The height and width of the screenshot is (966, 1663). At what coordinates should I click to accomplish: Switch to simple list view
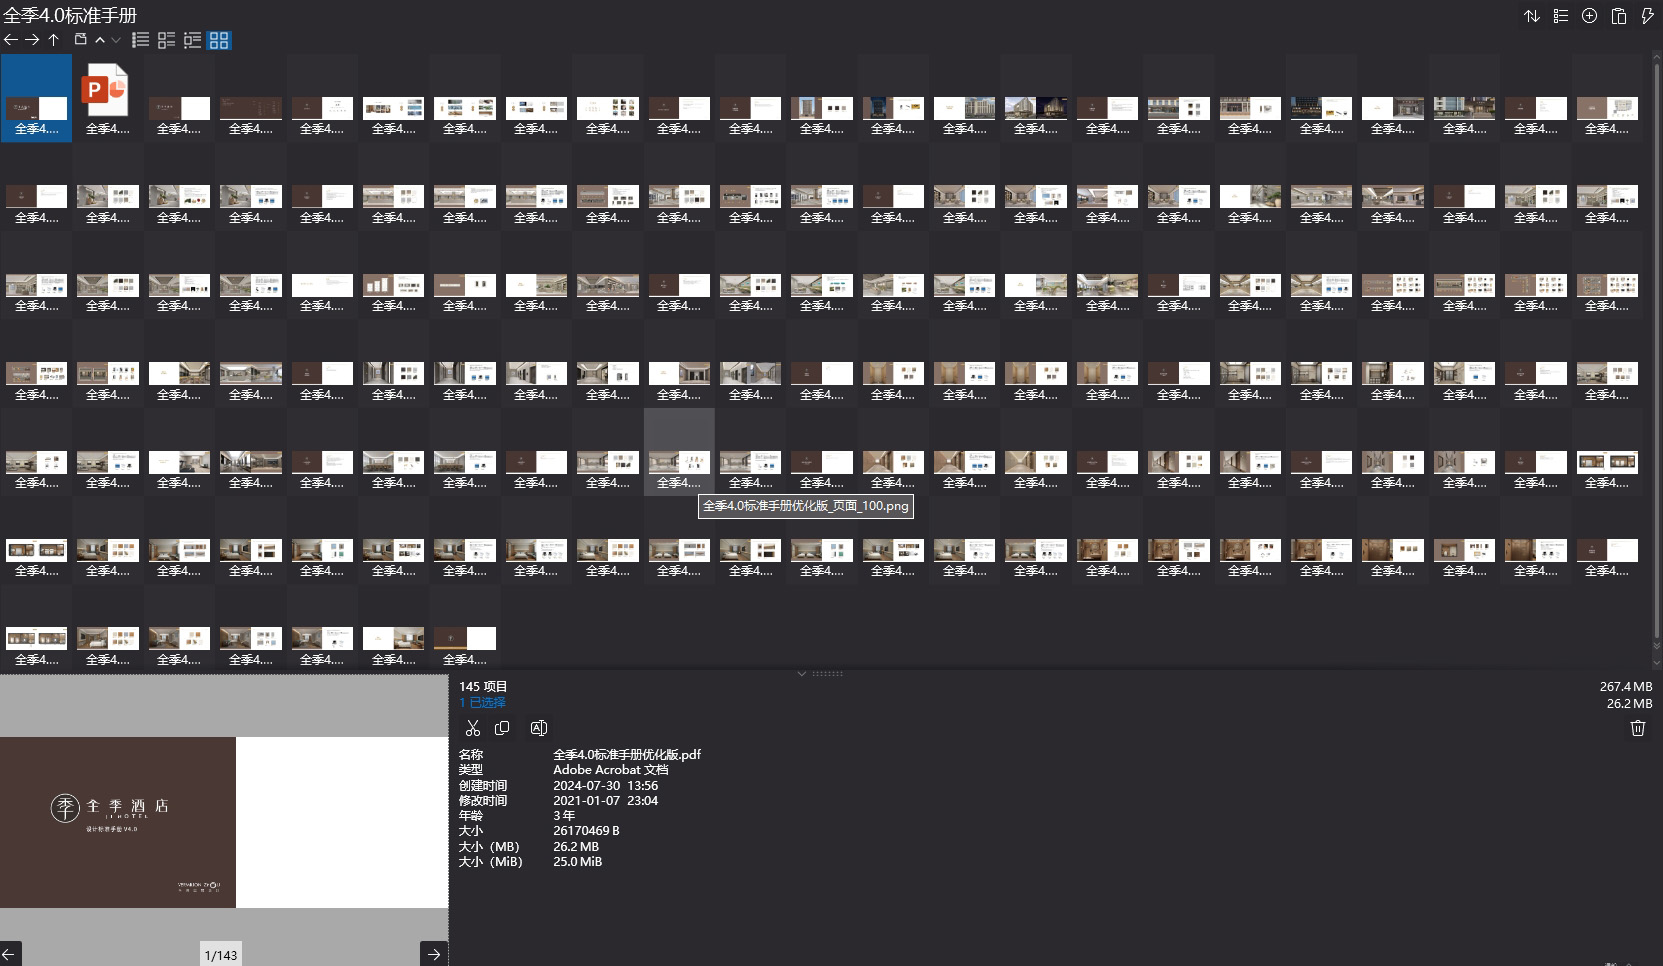click(x=141, y=40)
